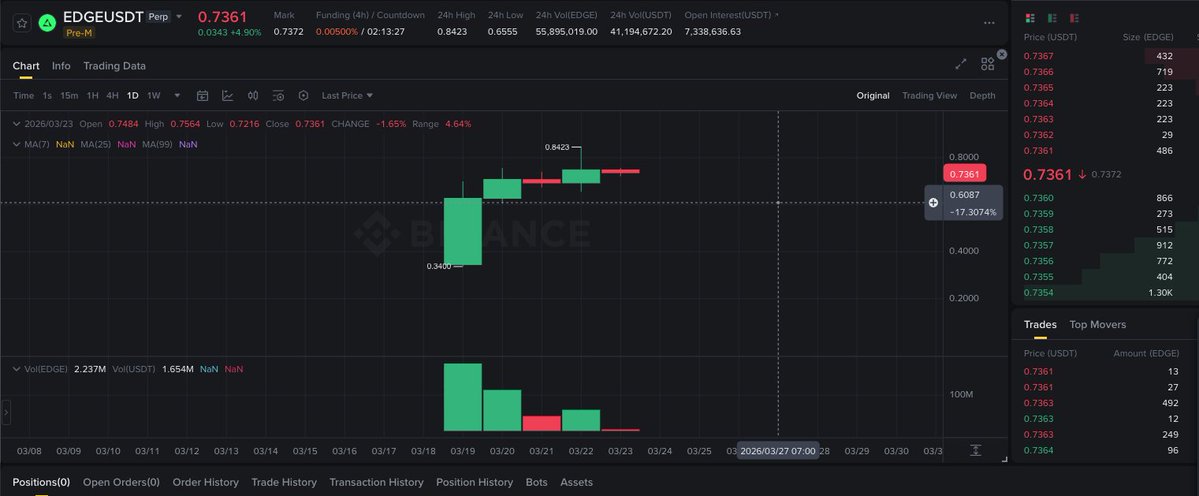Open the Trading Data tab

coord(114,66)
